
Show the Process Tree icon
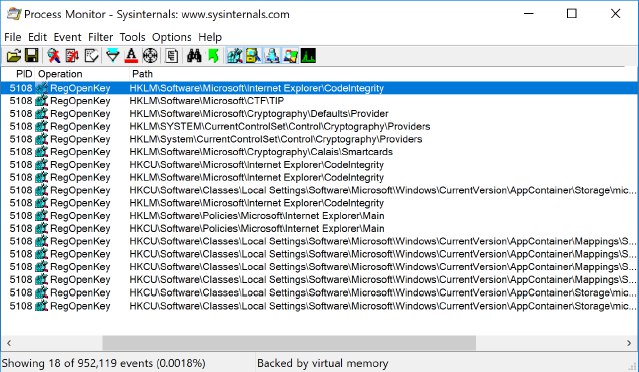tap(172, 55)
